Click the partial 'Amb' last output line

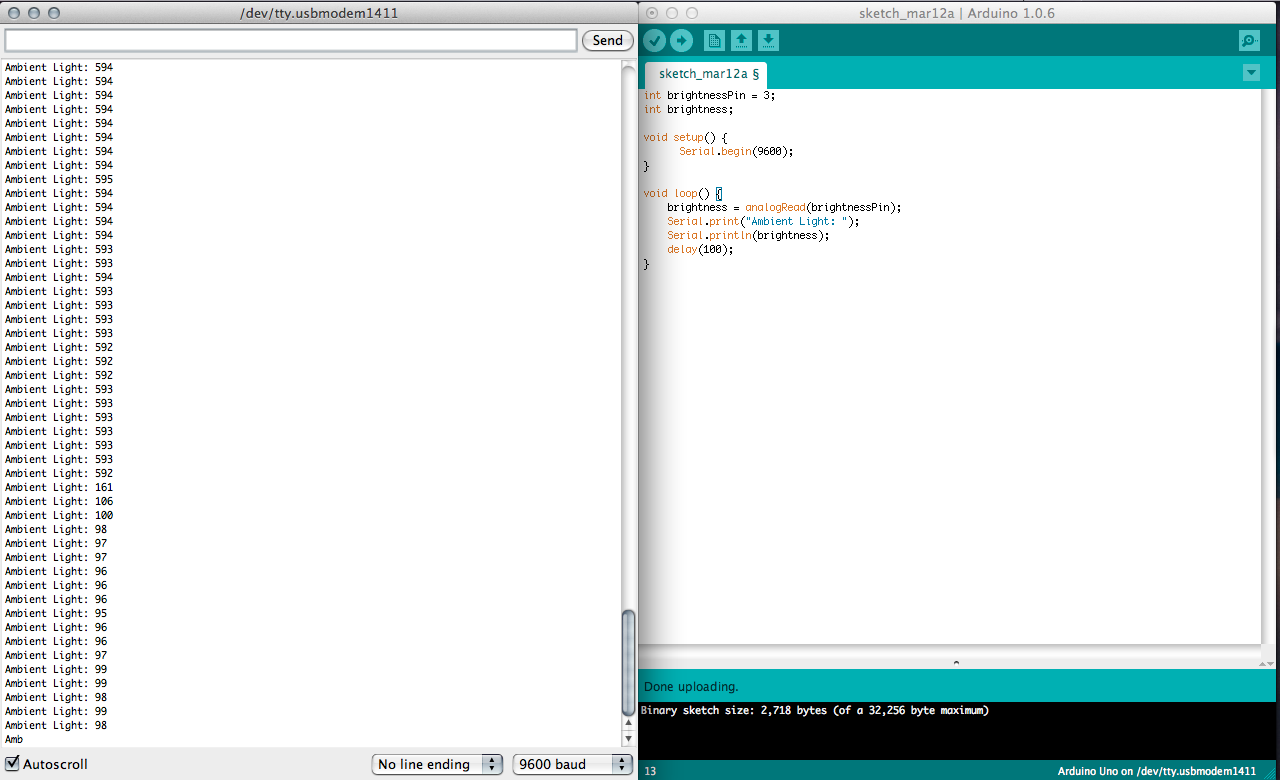(14, 739)
